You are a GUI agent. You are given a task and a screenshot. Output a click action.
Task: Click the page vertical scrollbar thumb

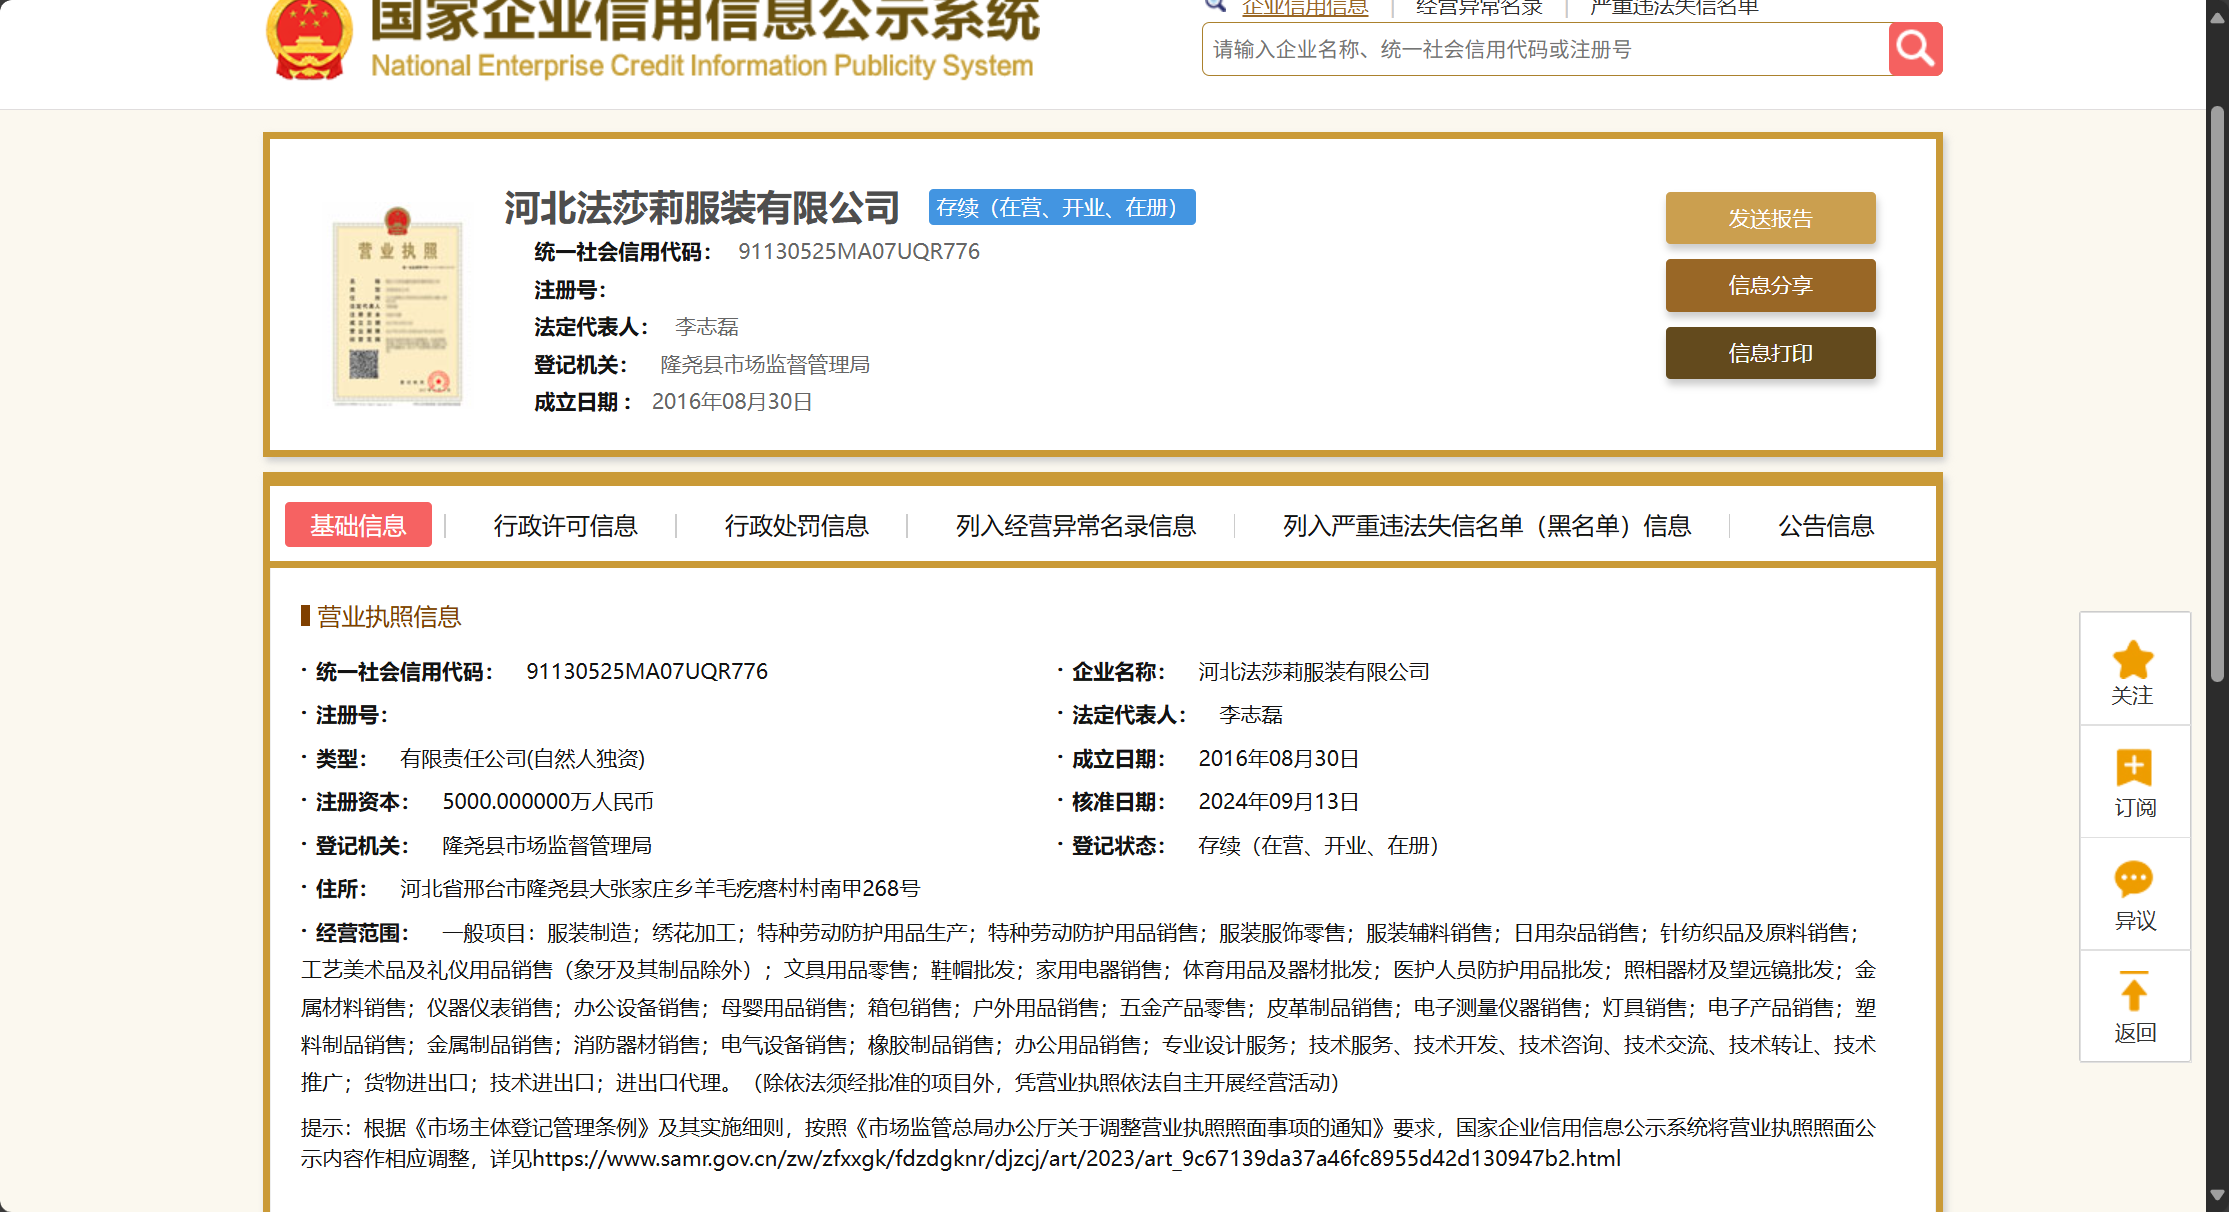point(2218,395)
